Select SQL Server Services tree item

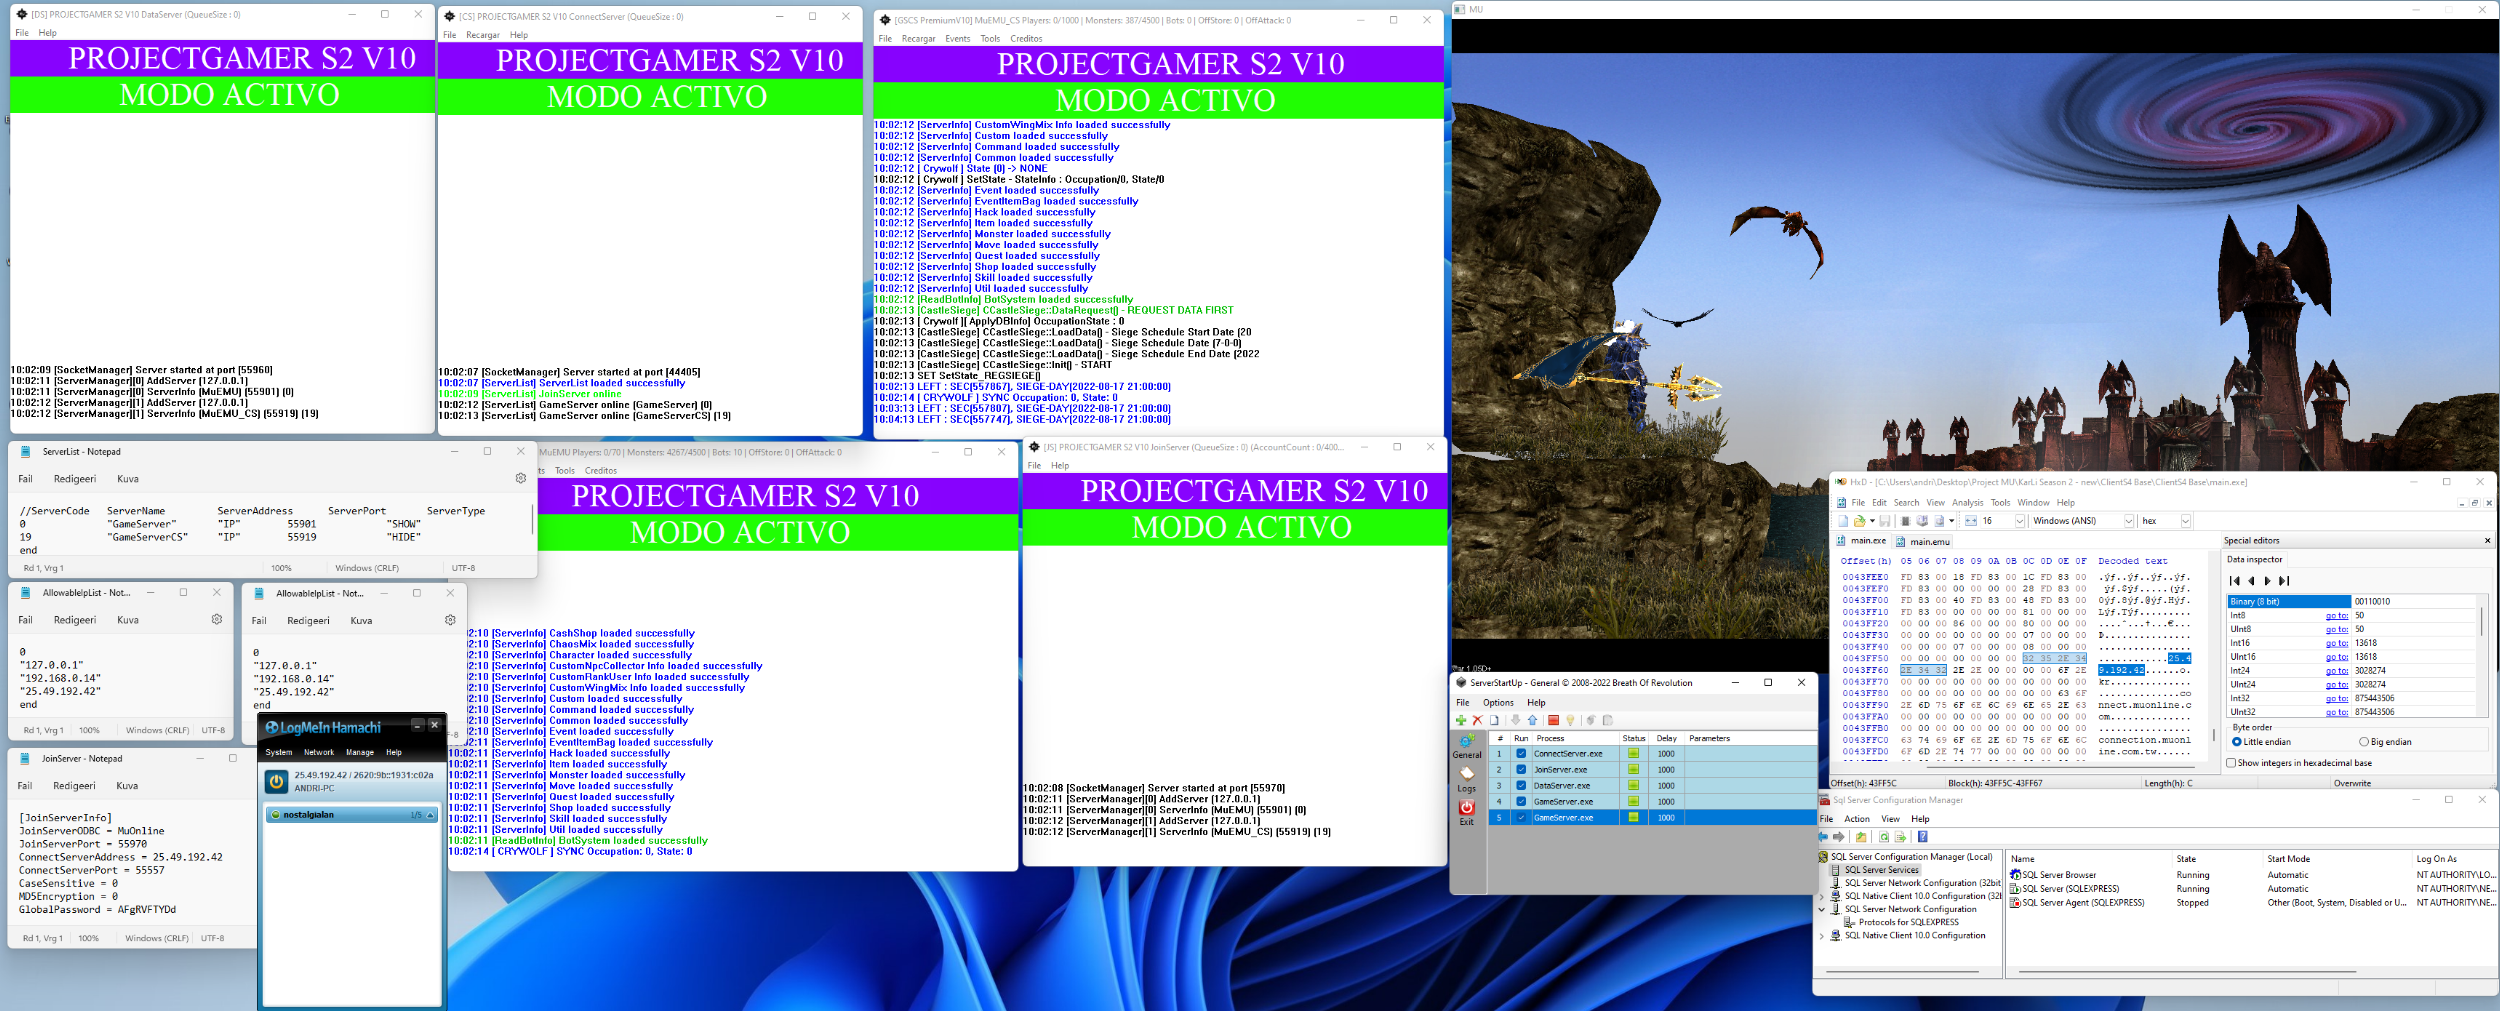(x=1875, y=870)
